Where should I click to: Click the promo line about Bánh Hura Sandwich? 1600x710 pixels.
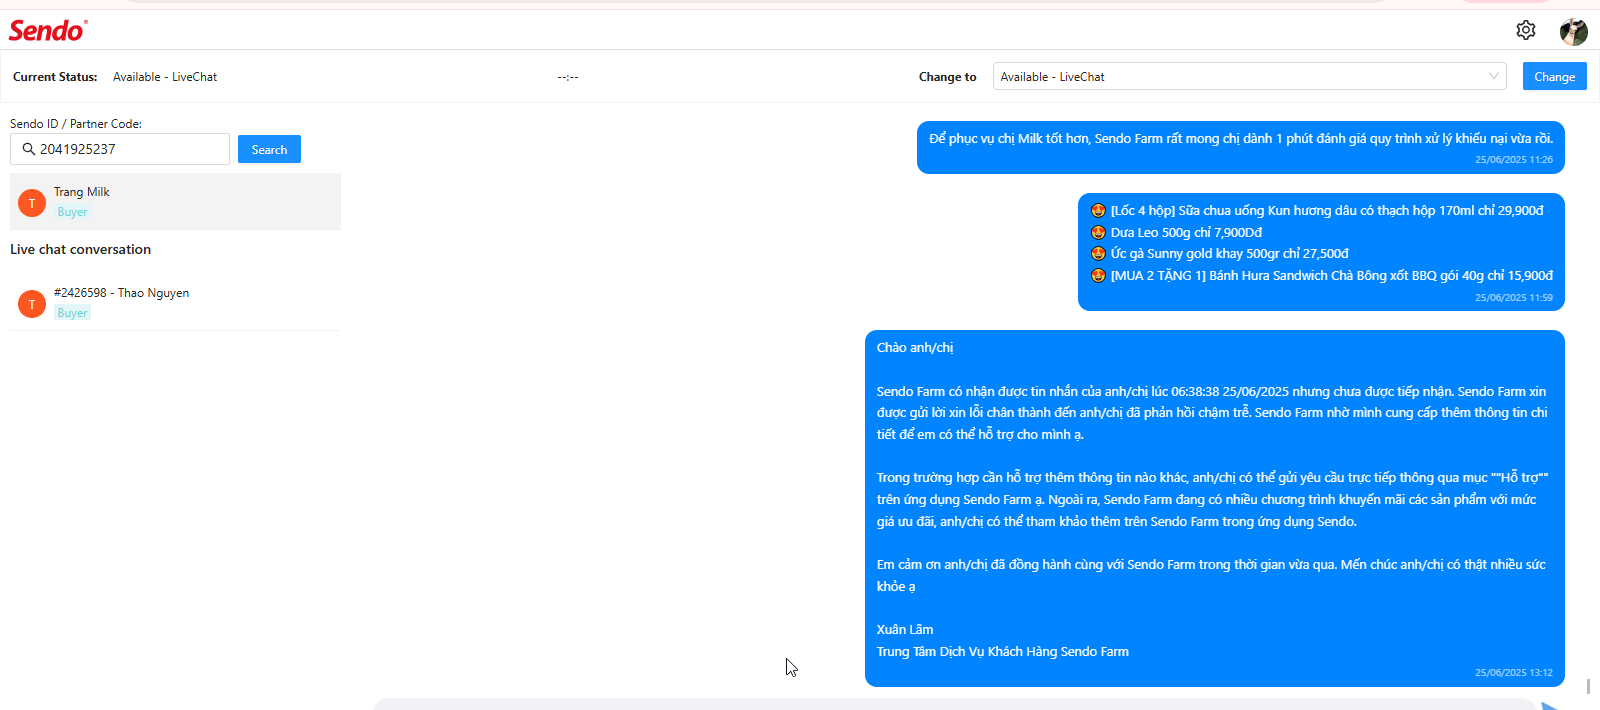[1322, 276]
